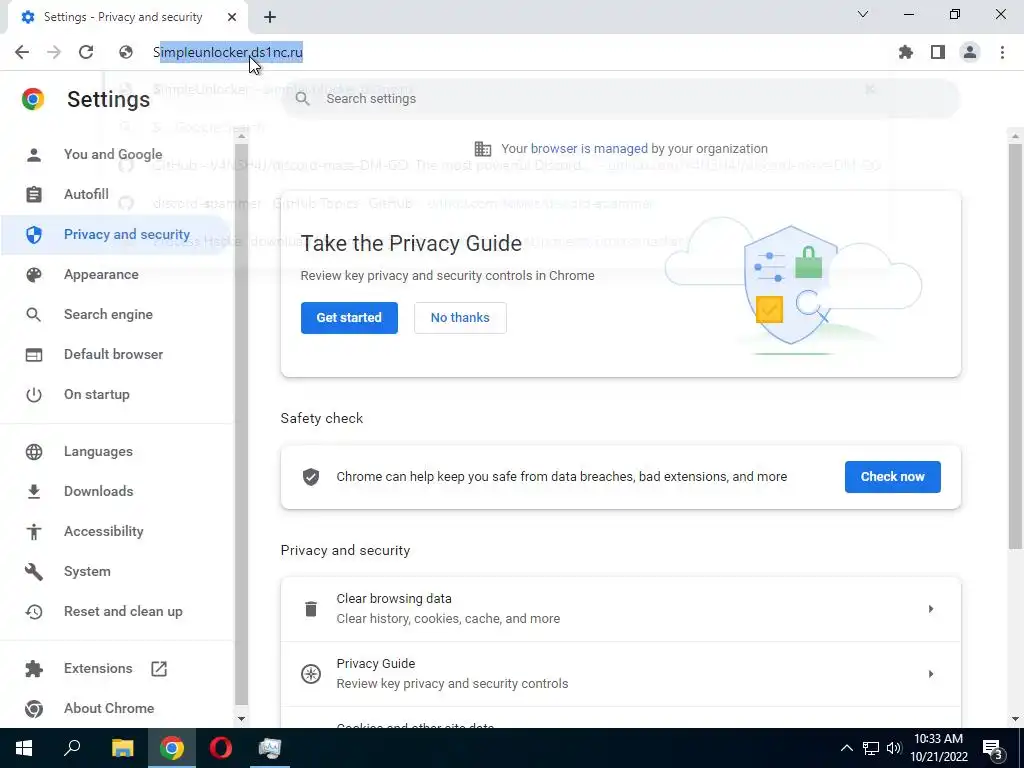
Task: Click the volume speaker tray icon
Action: pos(894,748)
